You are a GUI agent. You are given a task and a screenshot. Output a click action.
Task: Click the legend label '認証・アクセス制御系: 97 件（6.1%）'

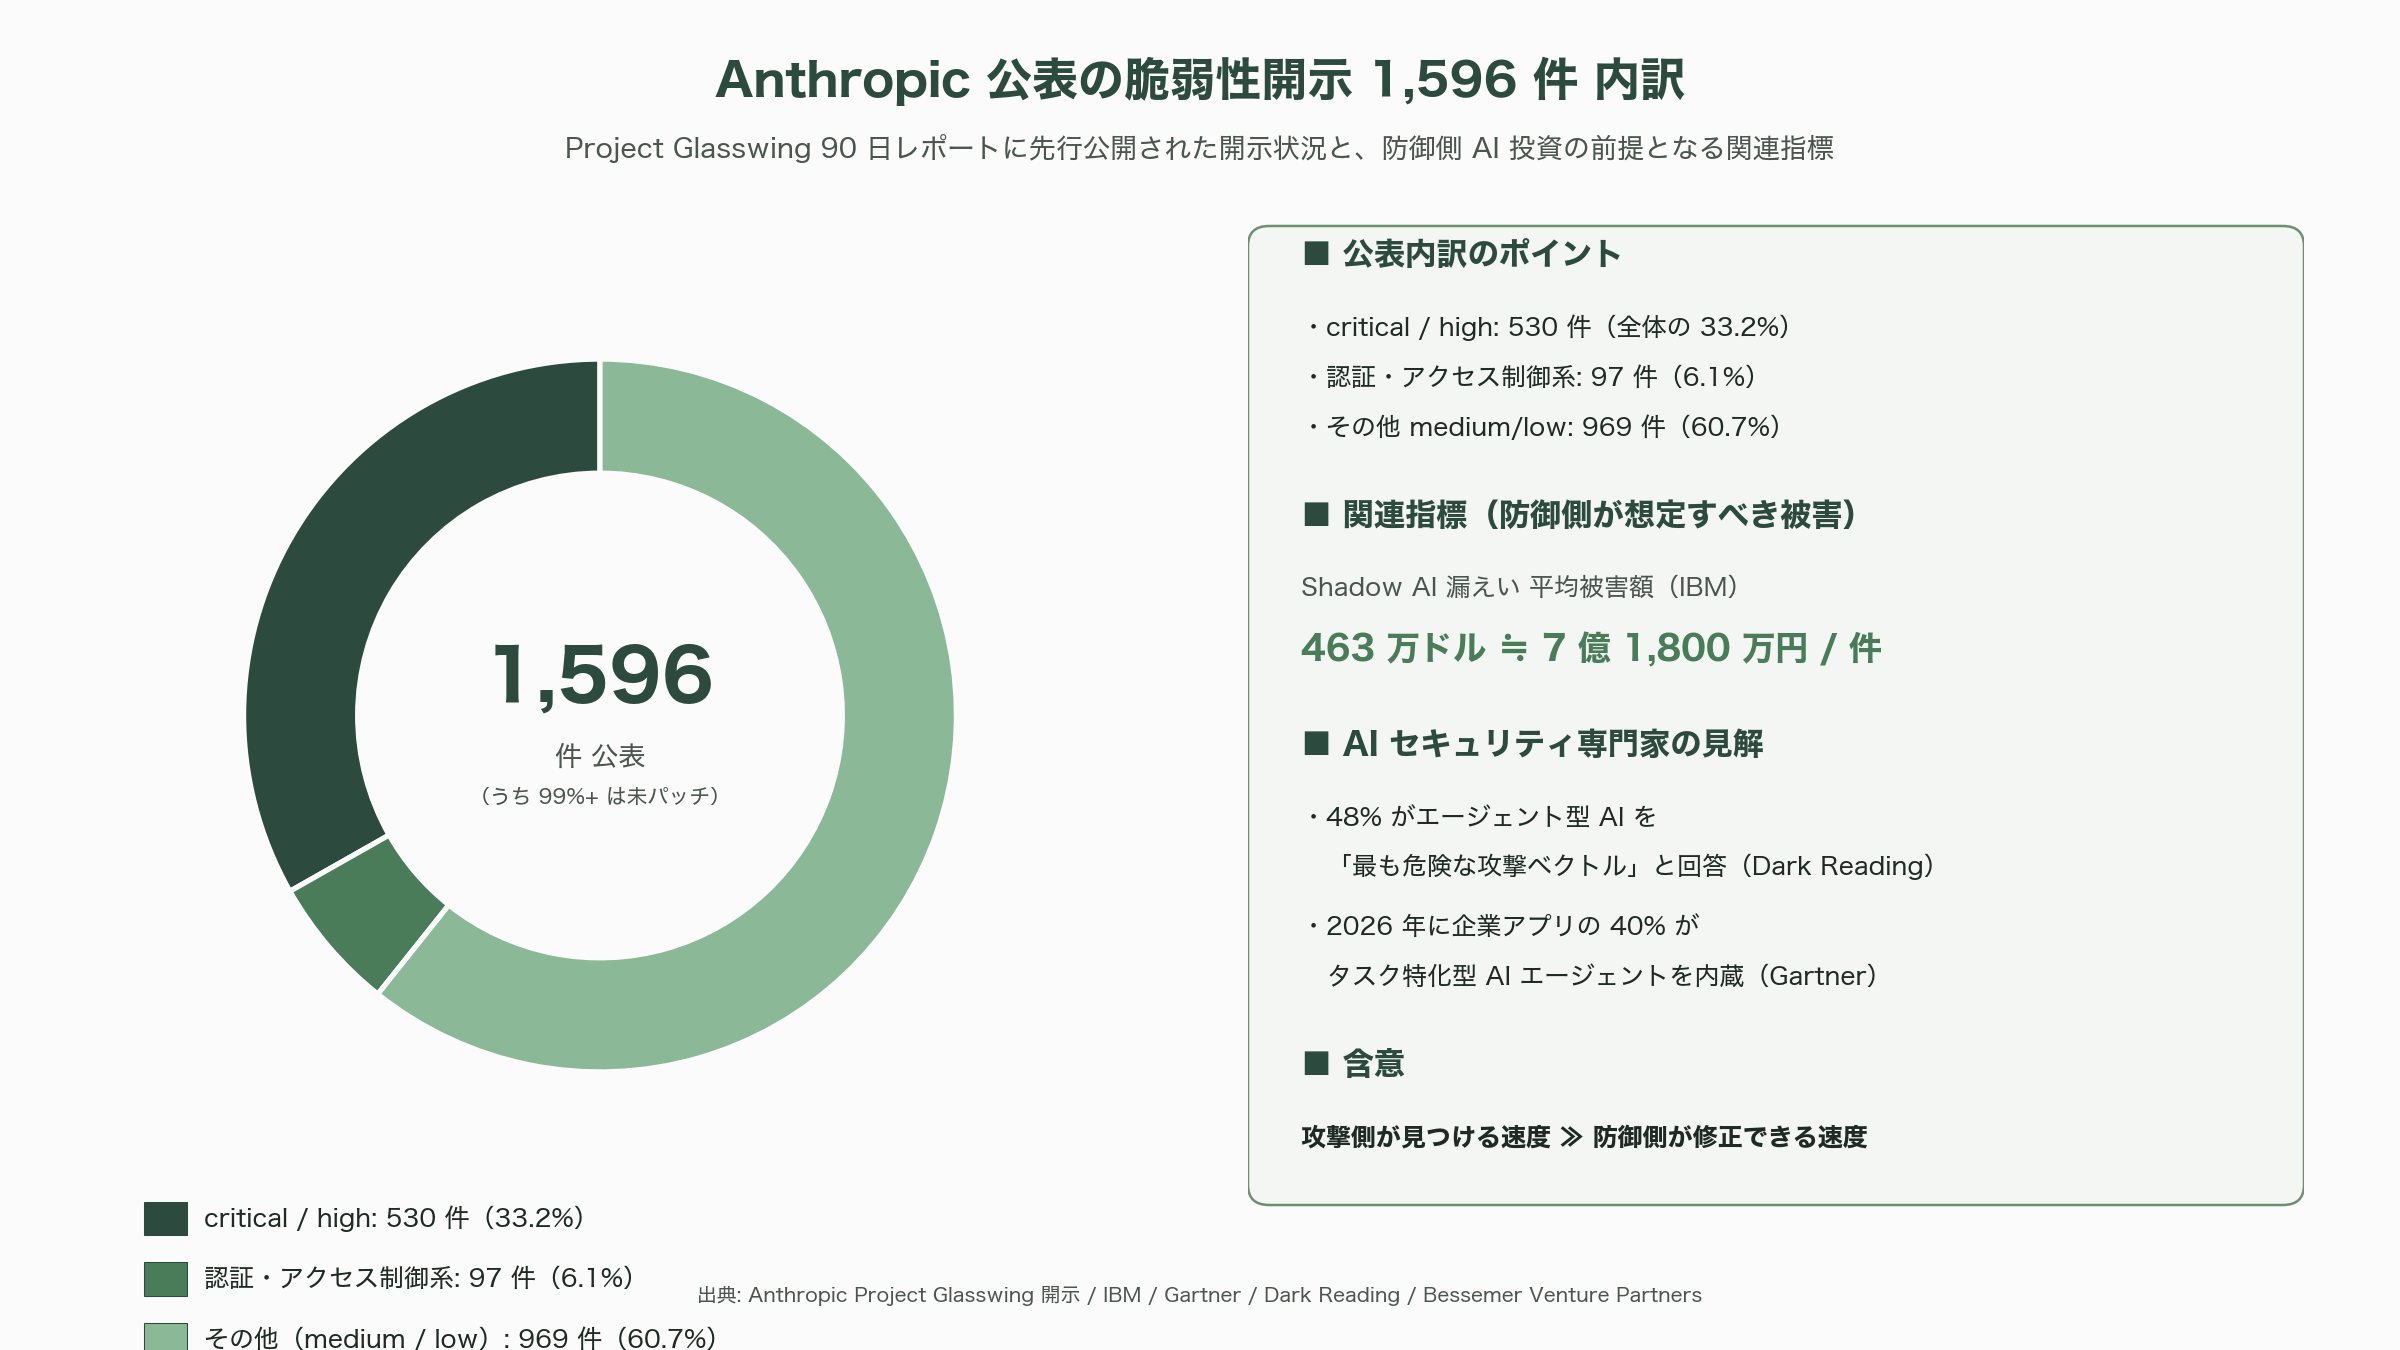click(422, 1278)
